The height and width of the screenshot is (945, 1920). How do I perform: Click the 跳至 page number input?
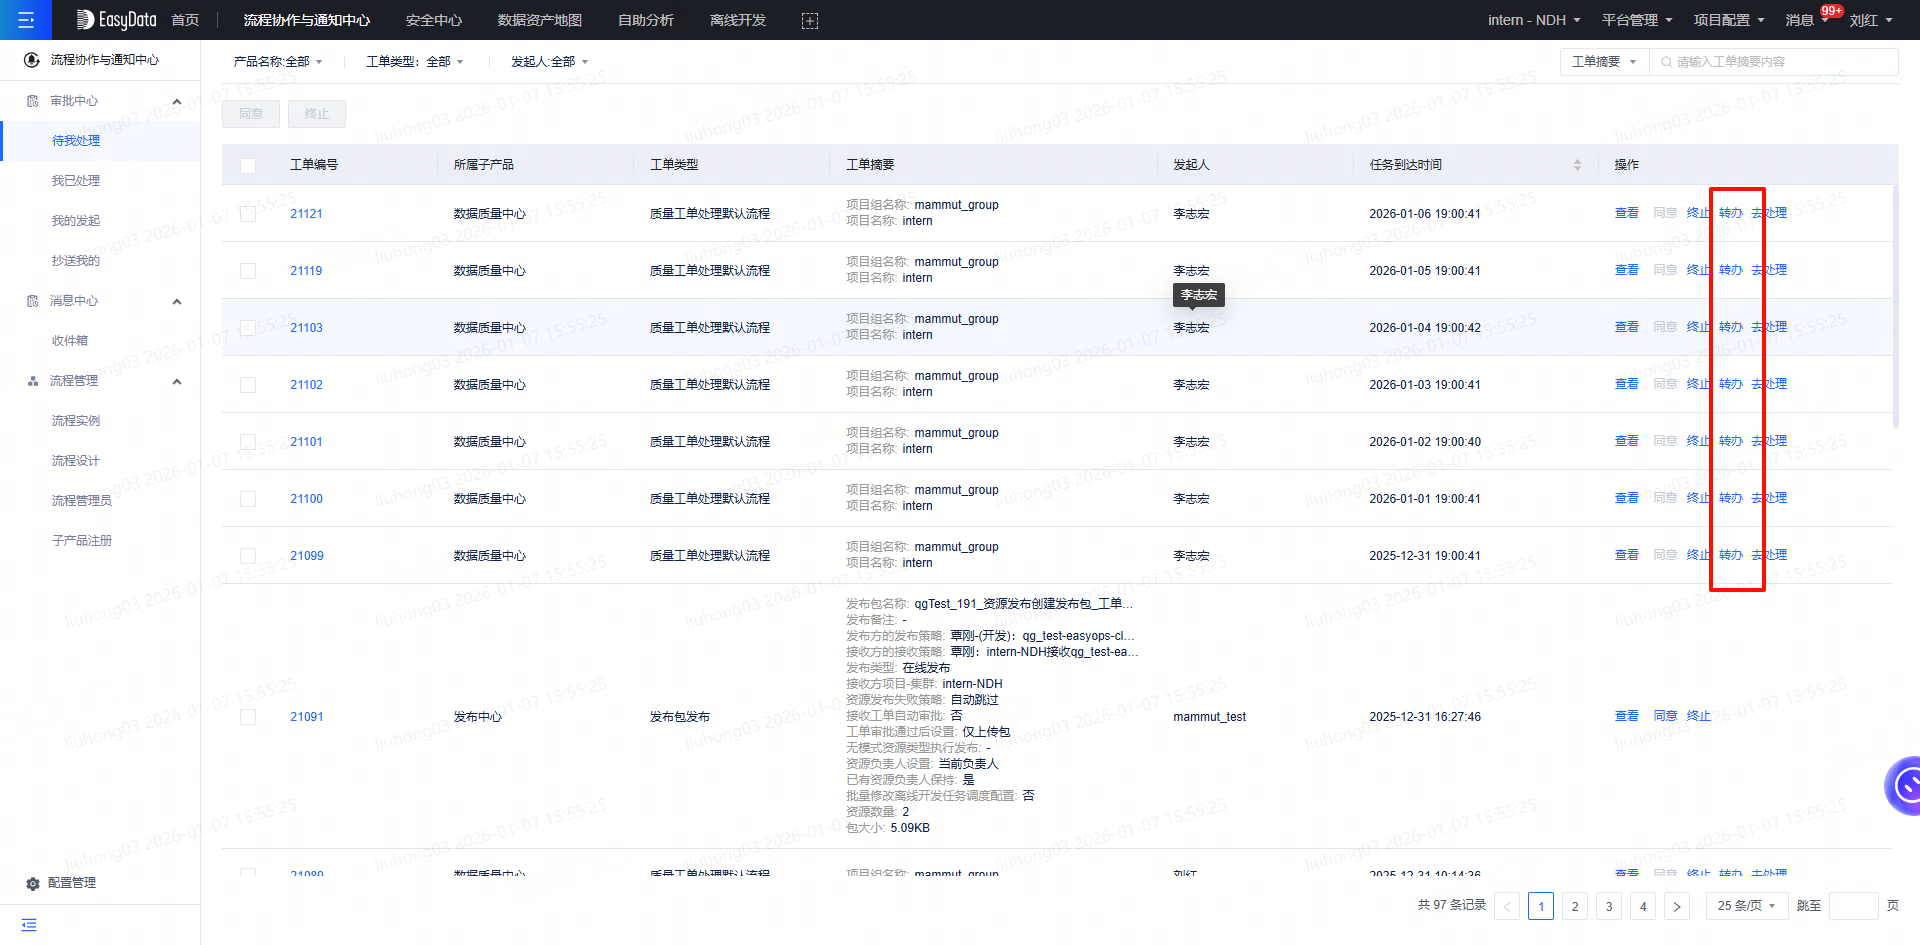click(1853, 906)
